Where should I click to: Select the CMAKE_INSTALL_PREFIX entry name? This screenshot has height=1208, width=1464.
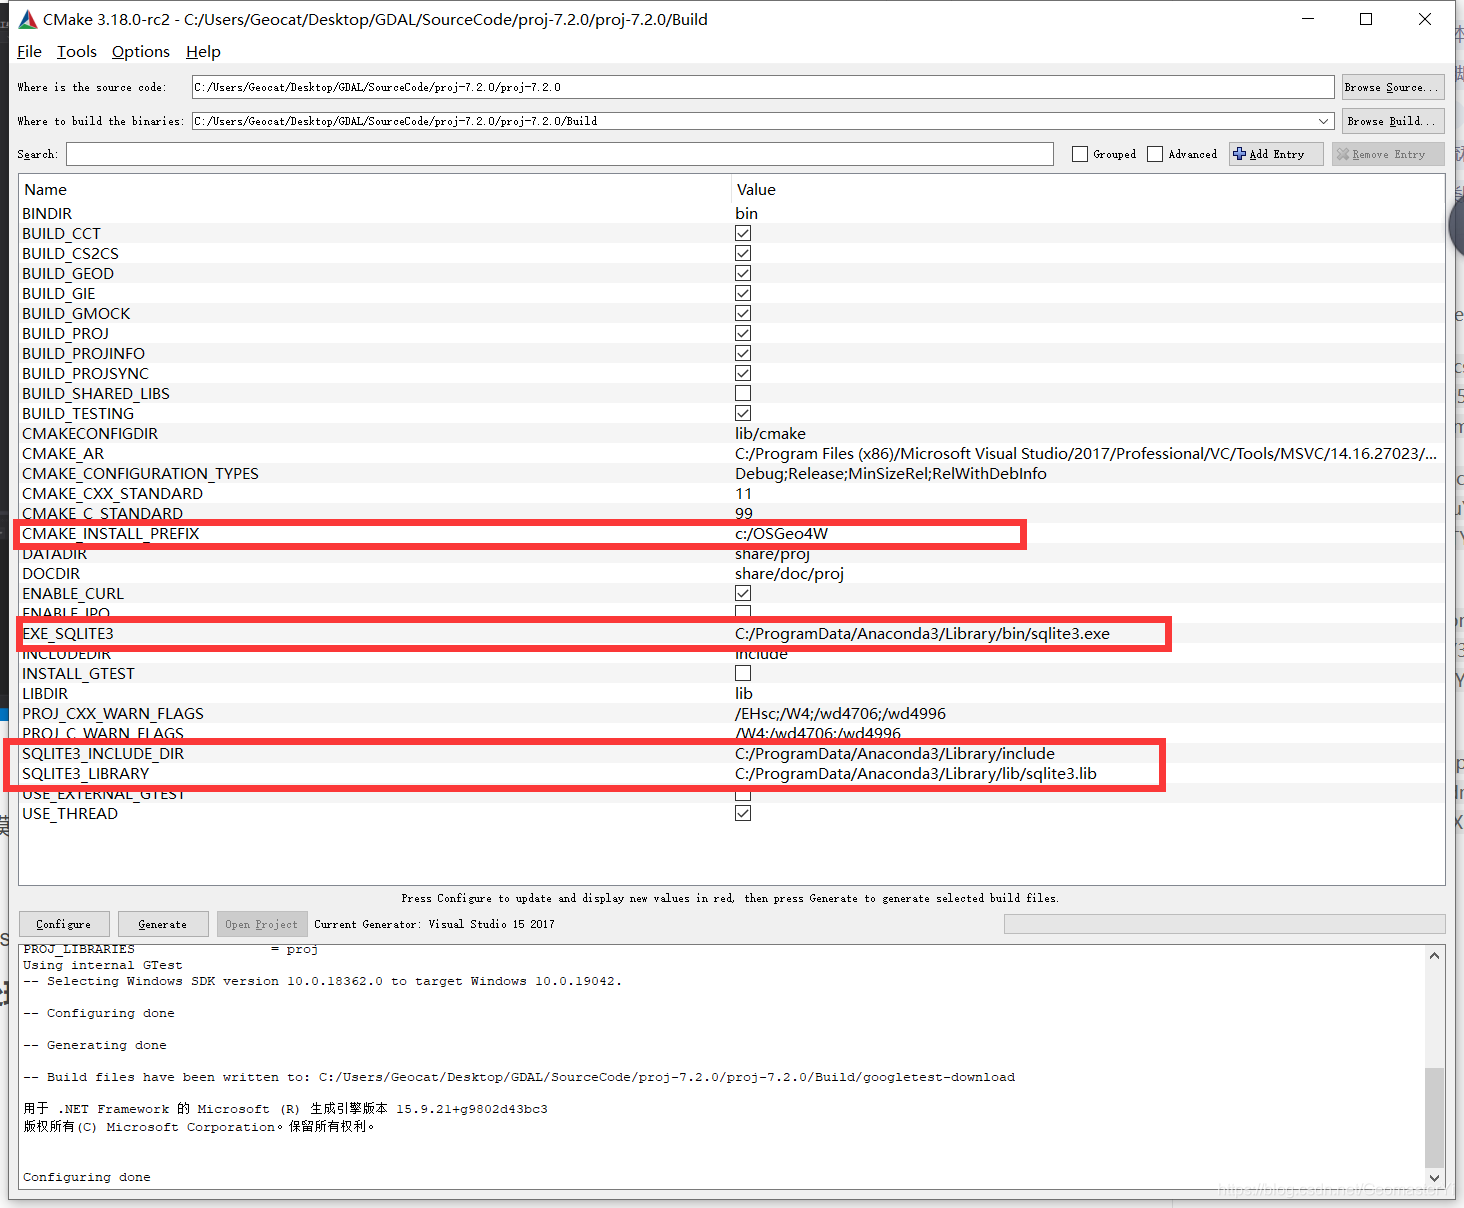pyautogui.click(x=111, y=533)
